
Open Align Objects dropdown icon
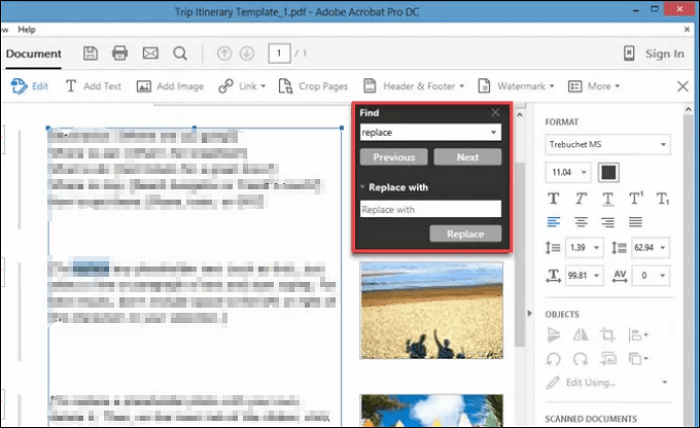(638, 335)
